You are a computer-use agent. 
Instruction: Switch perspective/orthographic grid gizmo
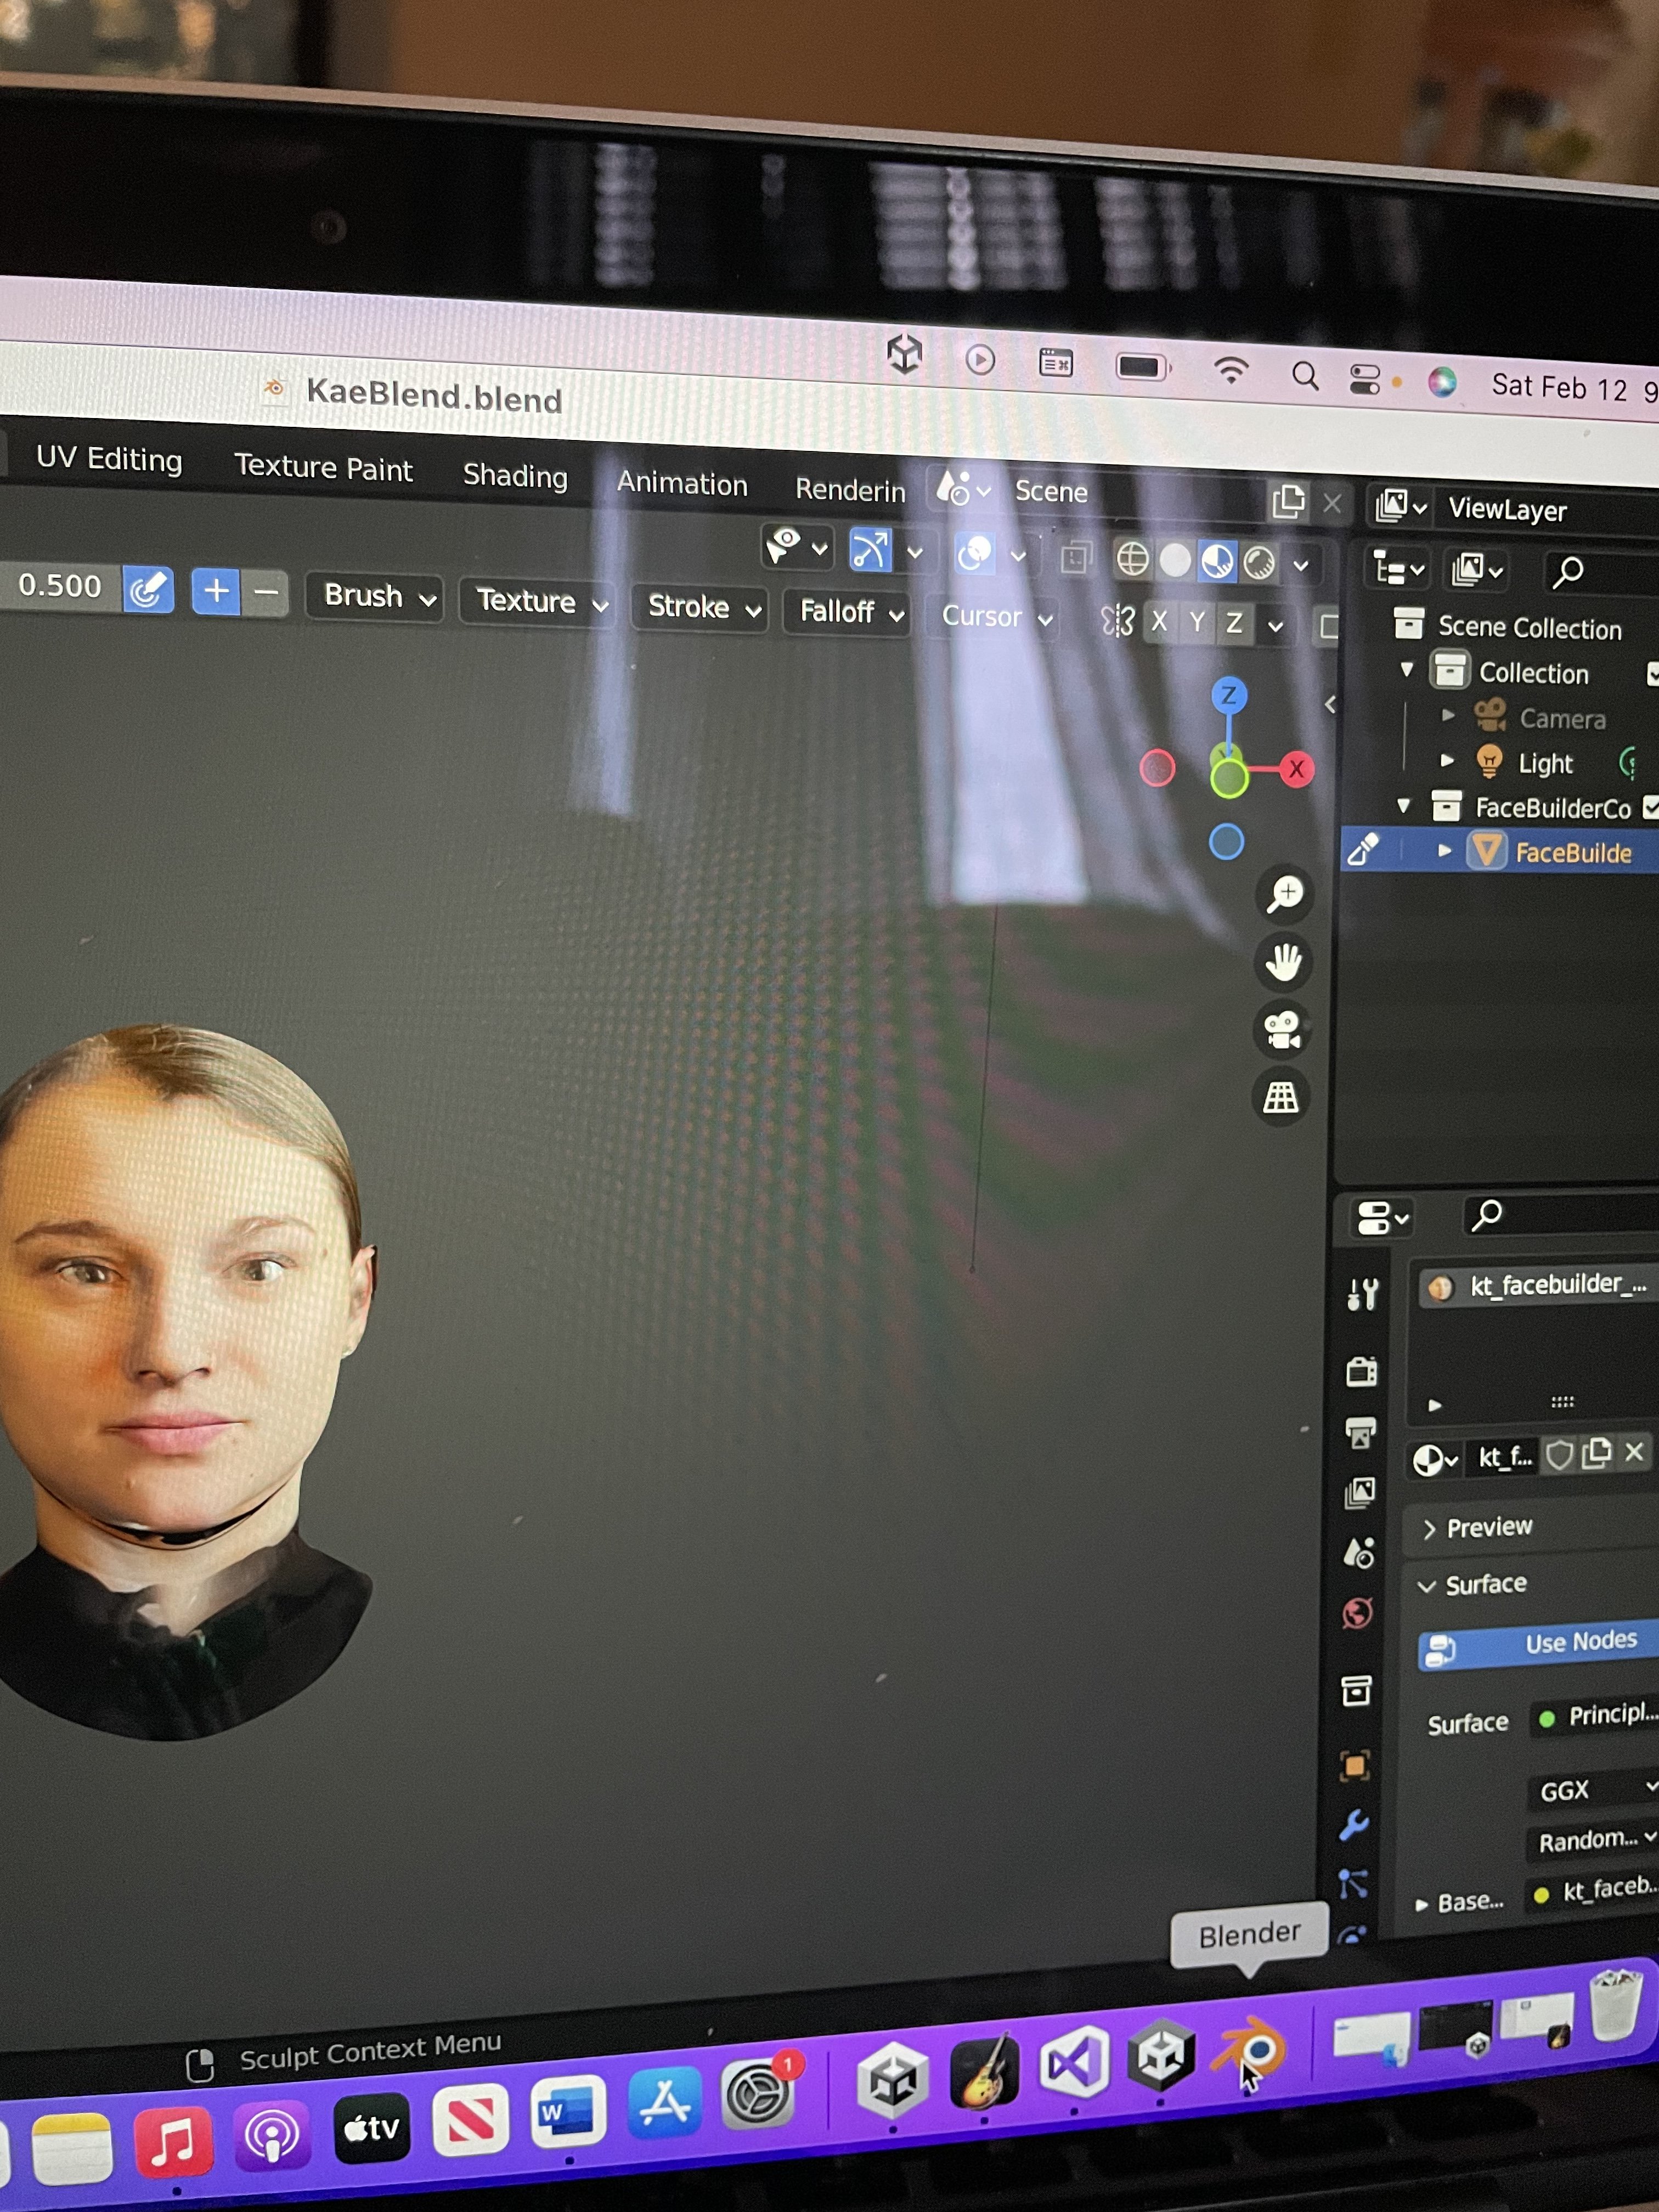1281,1097
